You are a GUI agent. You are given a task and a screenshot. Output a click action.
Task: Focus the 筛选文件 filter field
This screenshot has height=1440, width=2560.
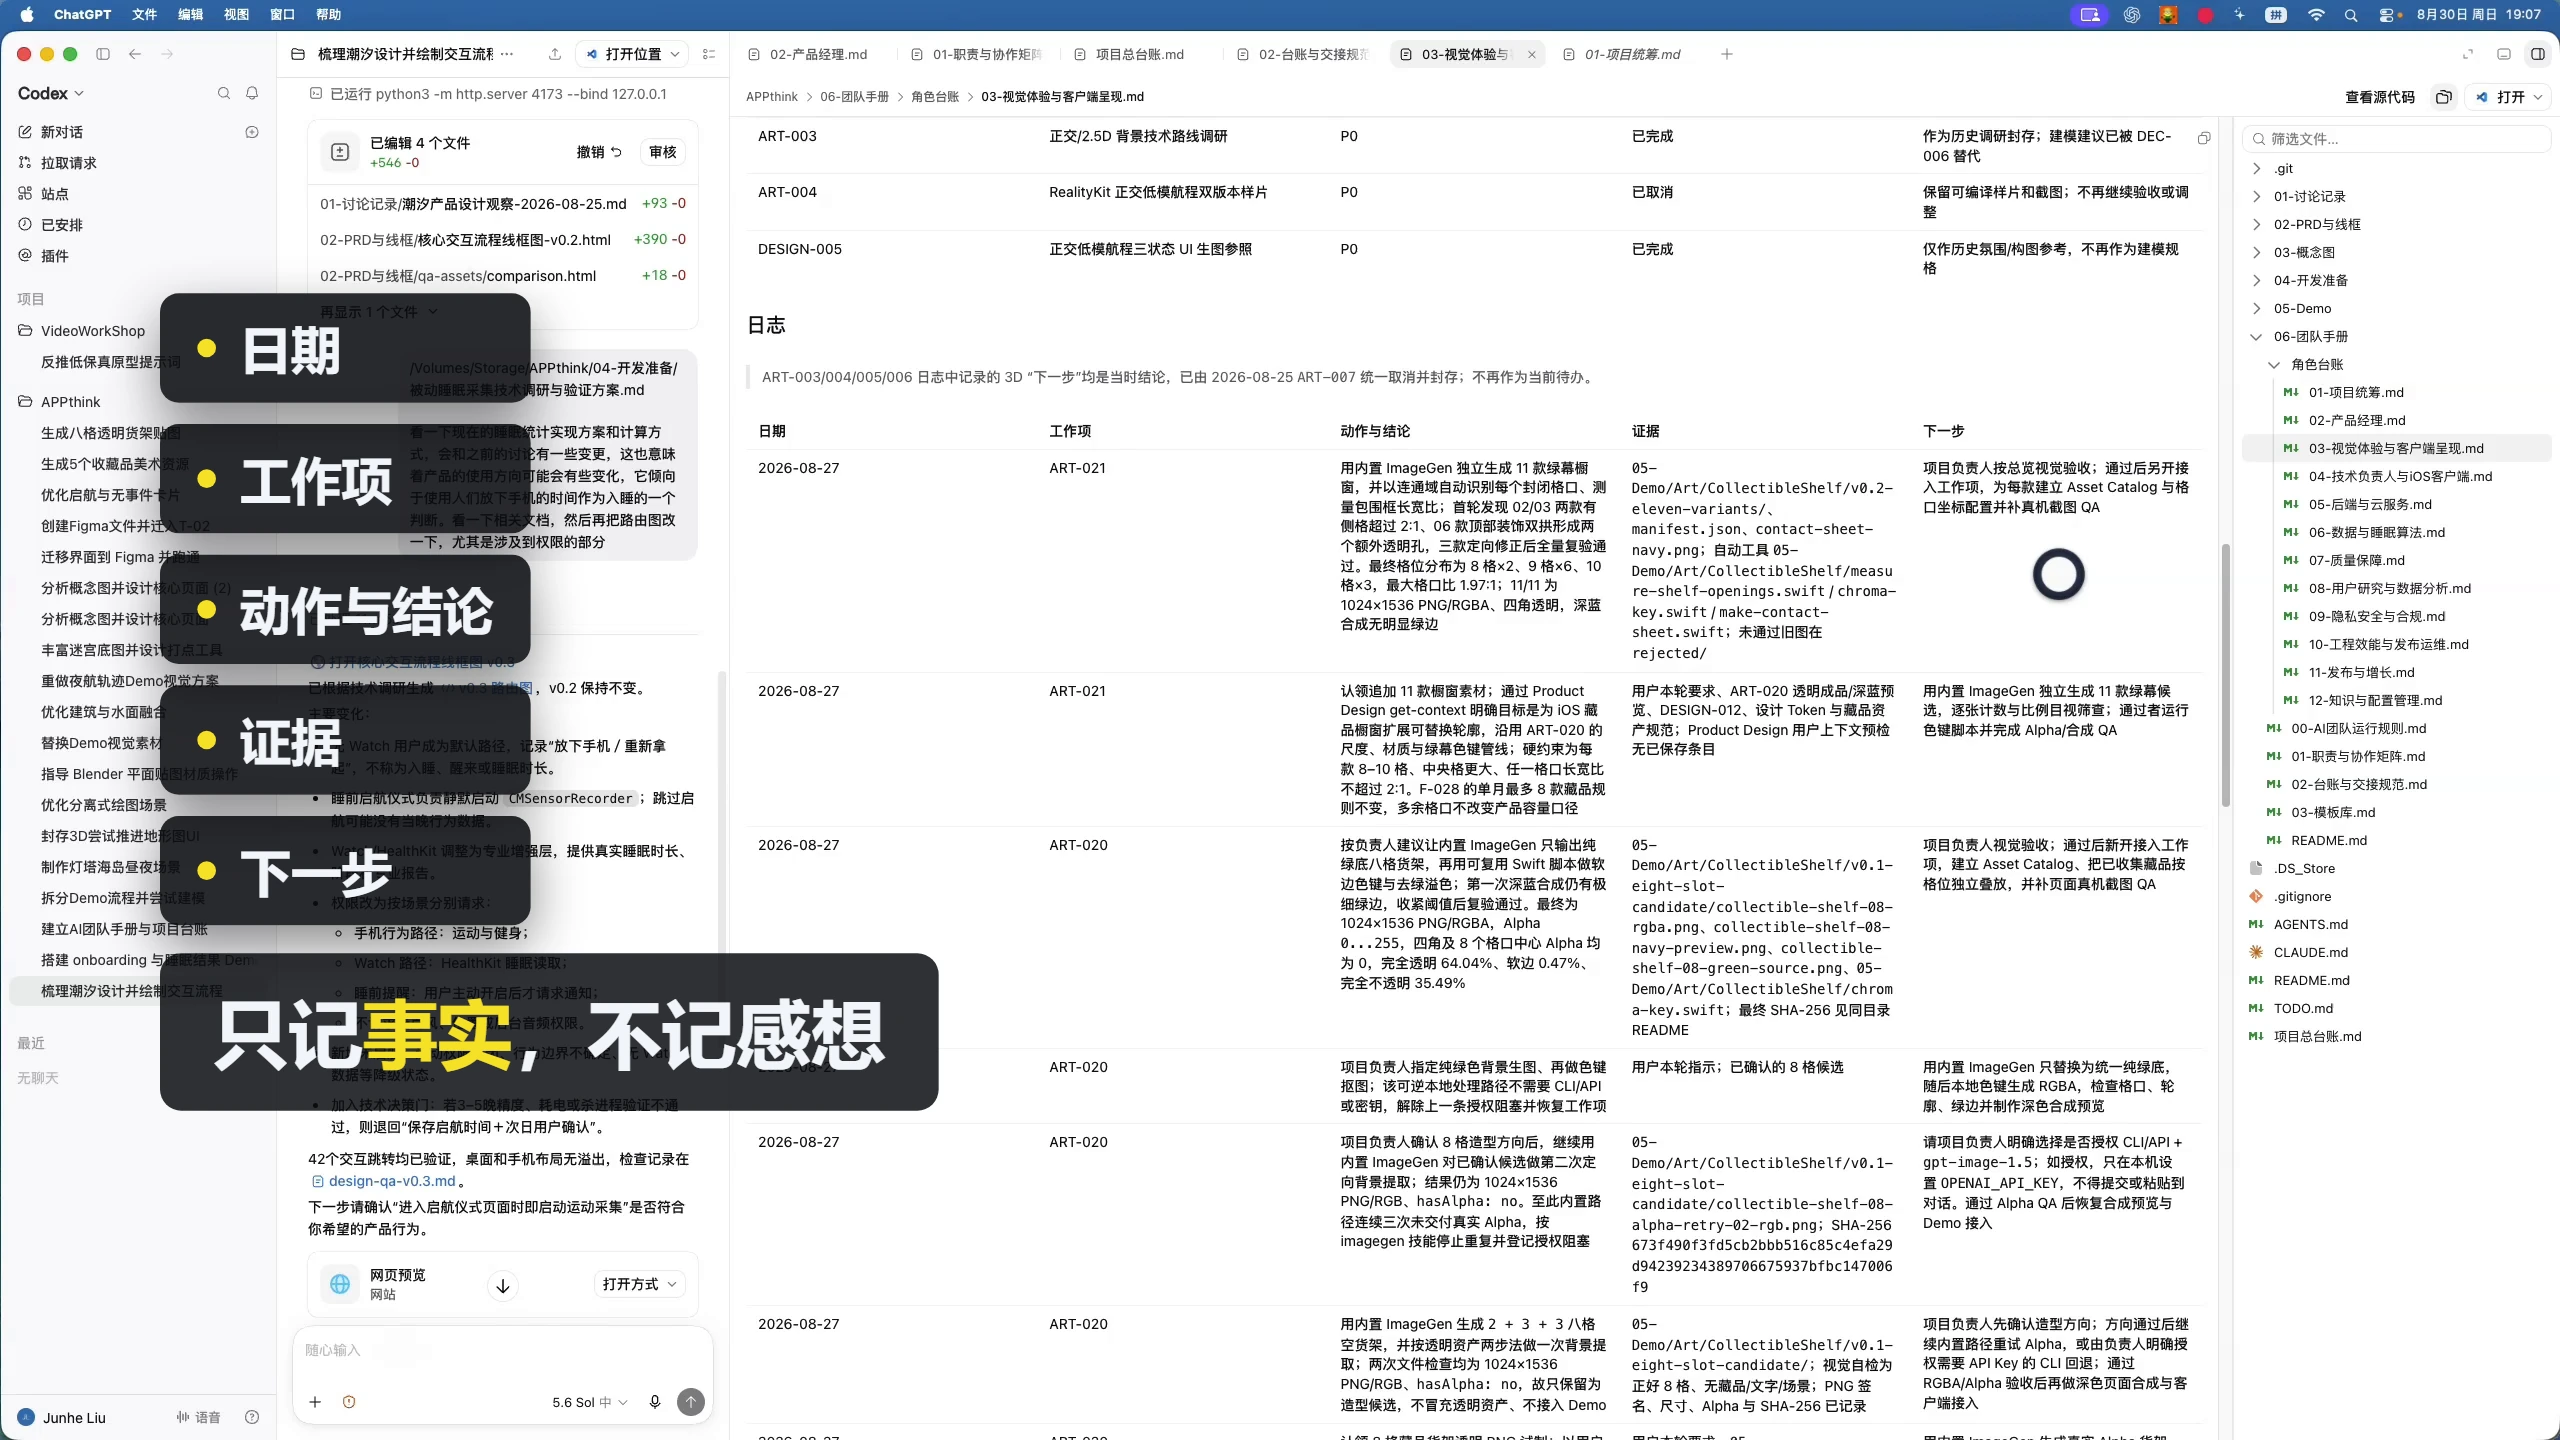point(2396,139)
